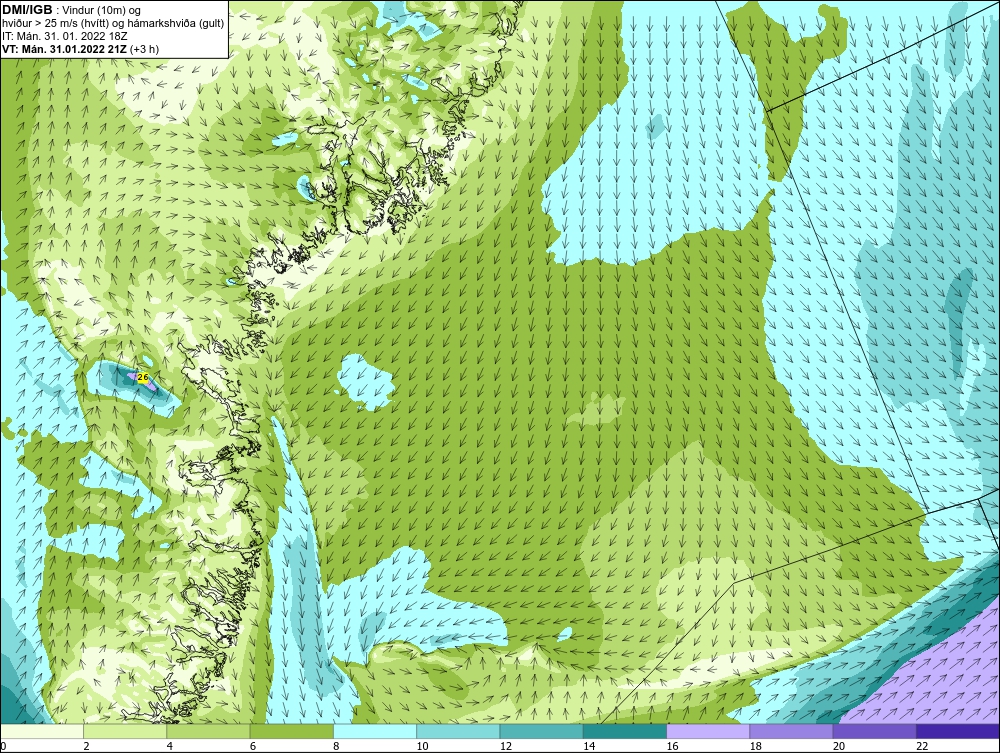Click the 16-18 m/s lavender legend swatch
The width and height of the screenshot is (1000, 753).
pyautogui.click(x=708, y=731)
